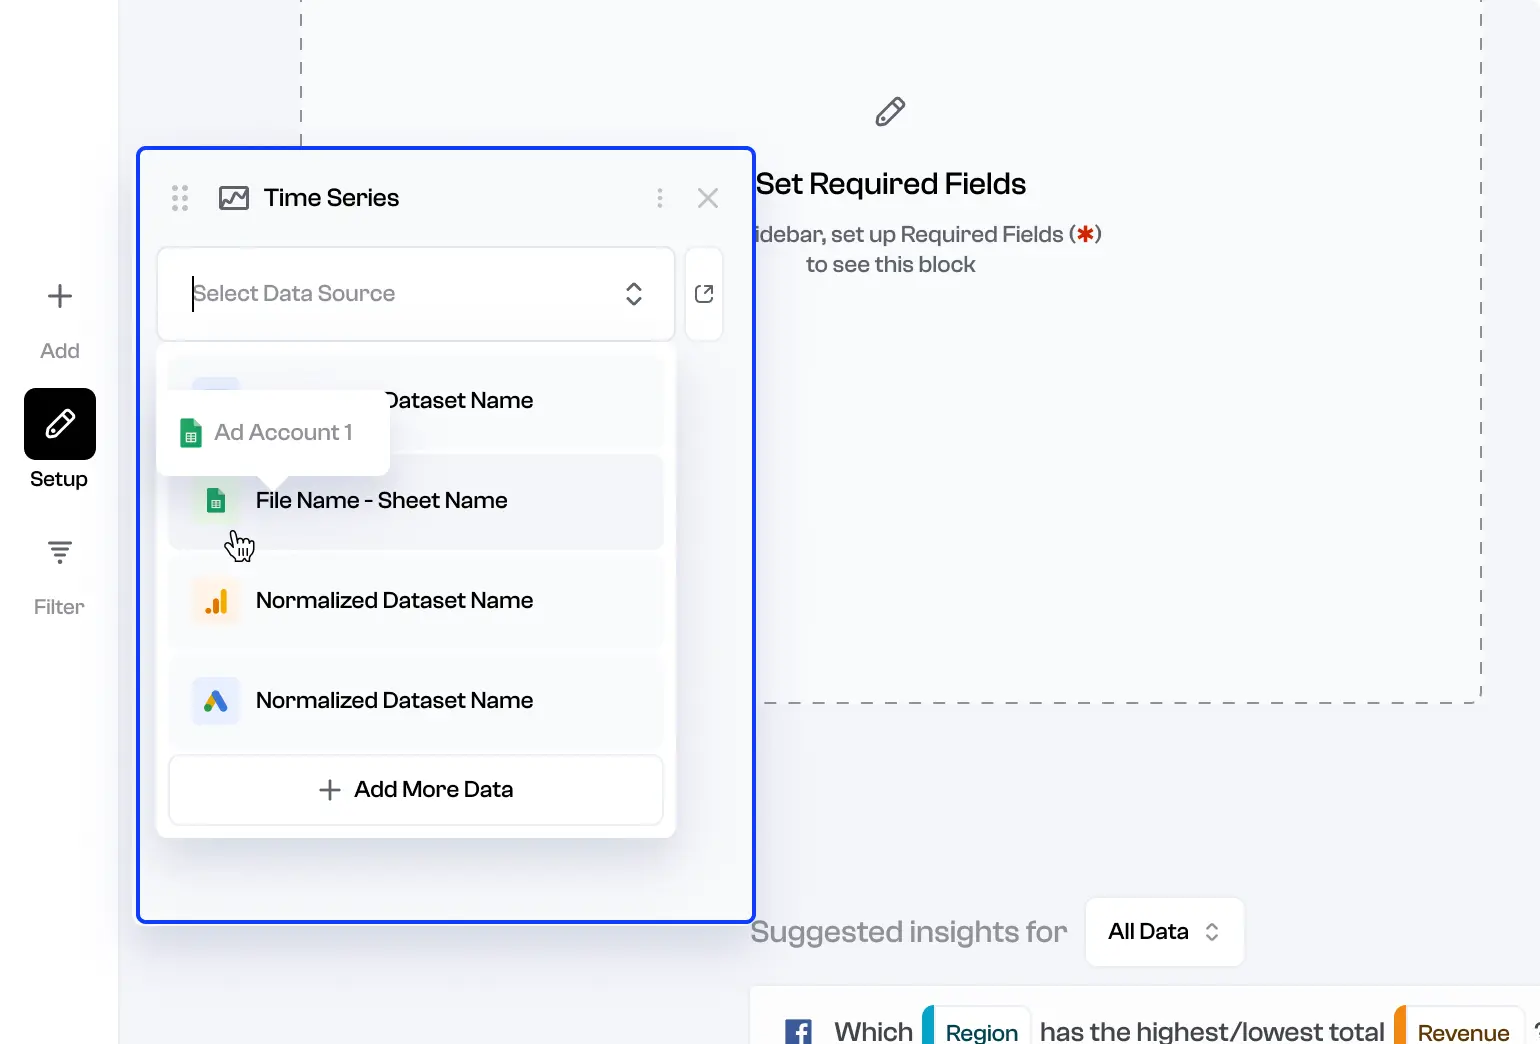
Task: Click Add More Data
Action: pos(416,790)
